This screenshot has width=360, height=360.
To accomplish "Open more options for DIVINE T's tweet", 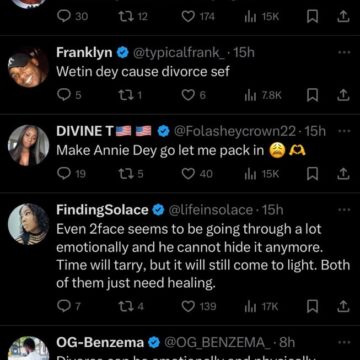I will point(344,131).
